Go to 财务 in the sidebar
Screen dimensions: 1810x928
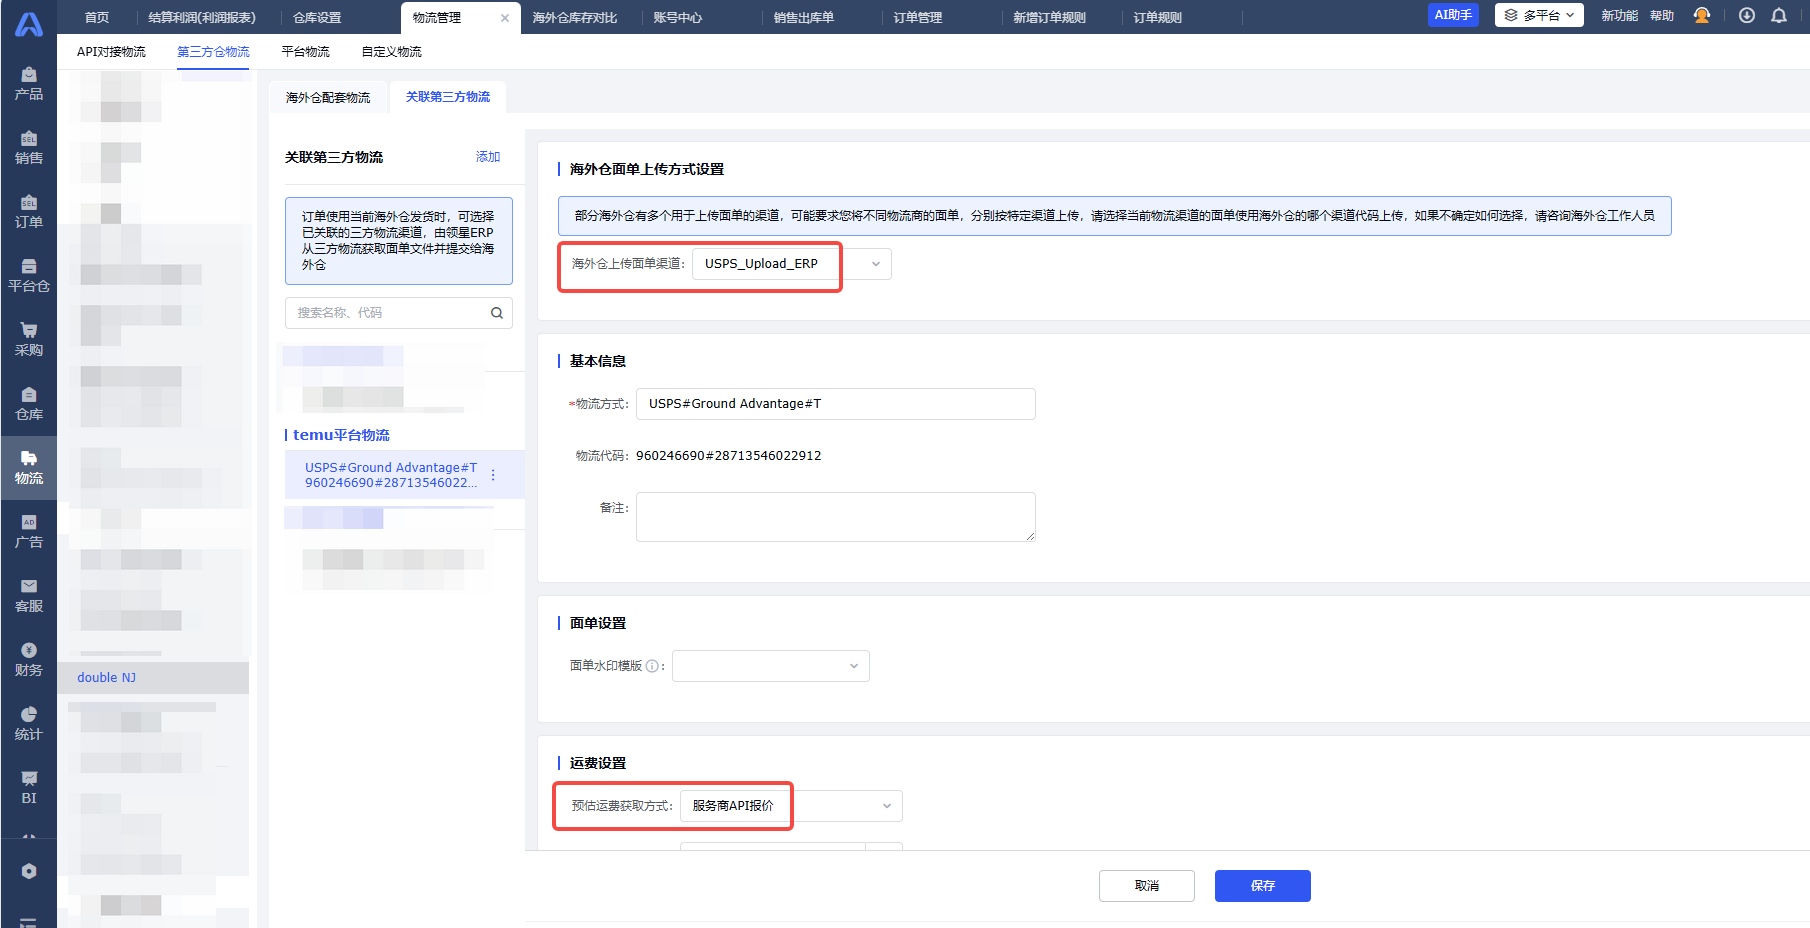pos(29,660)
